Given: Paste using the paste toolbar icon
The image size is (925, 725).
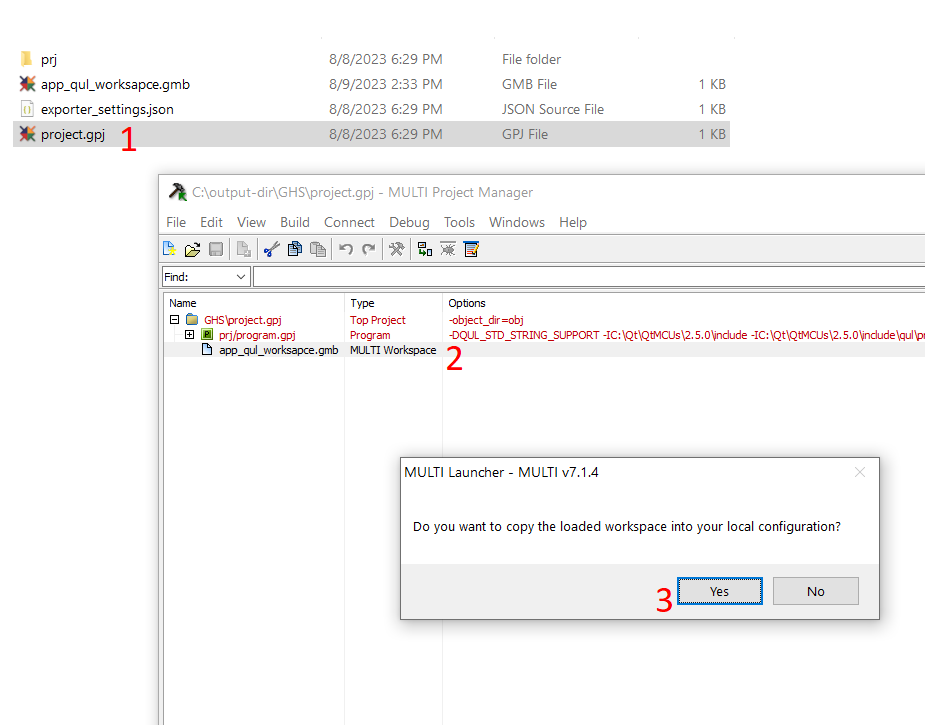Looking at the screenshot, I should tap(318, 248).
